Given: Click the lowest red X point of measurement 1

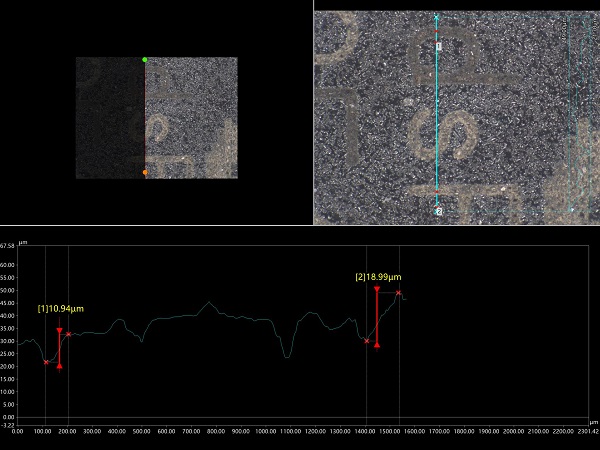Looking at the screenshot, I should (46, 362).
